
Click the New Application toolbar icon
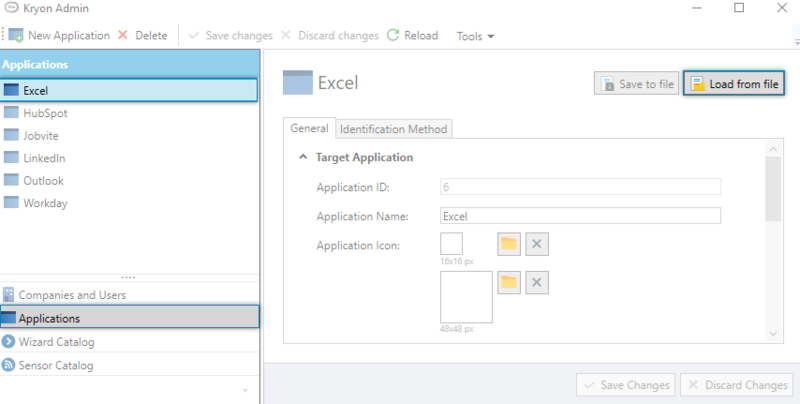click(x=15, y=35)
